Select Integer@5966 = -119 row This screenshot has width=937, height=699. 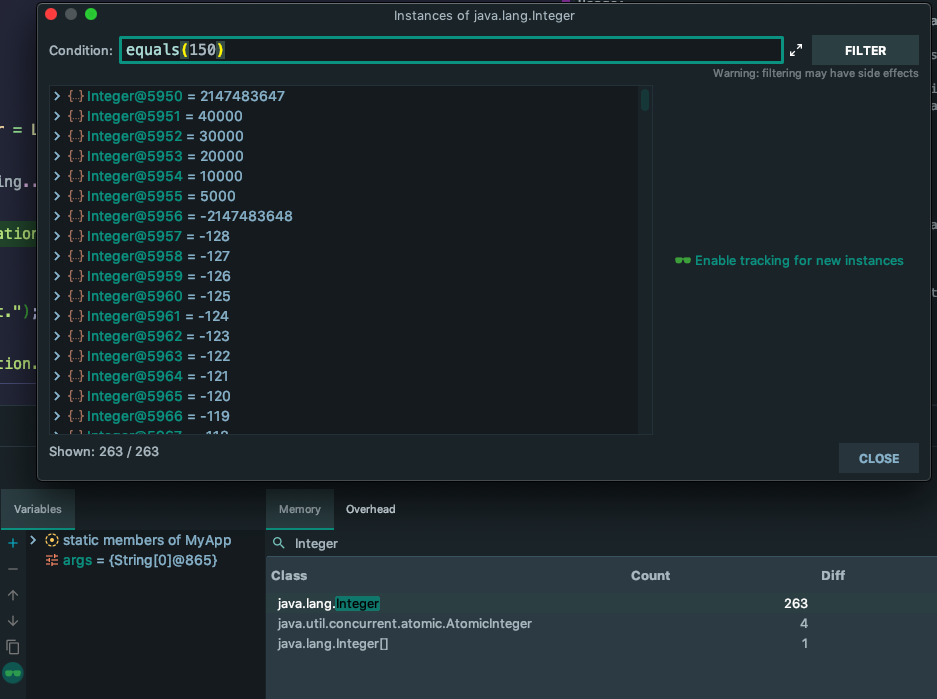pyautogui.click(x=344, y=416)
